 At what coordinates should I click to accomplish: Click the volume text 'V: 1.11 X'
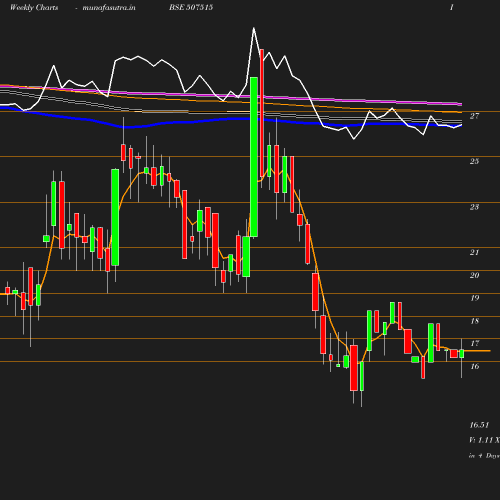coord(484,440)
